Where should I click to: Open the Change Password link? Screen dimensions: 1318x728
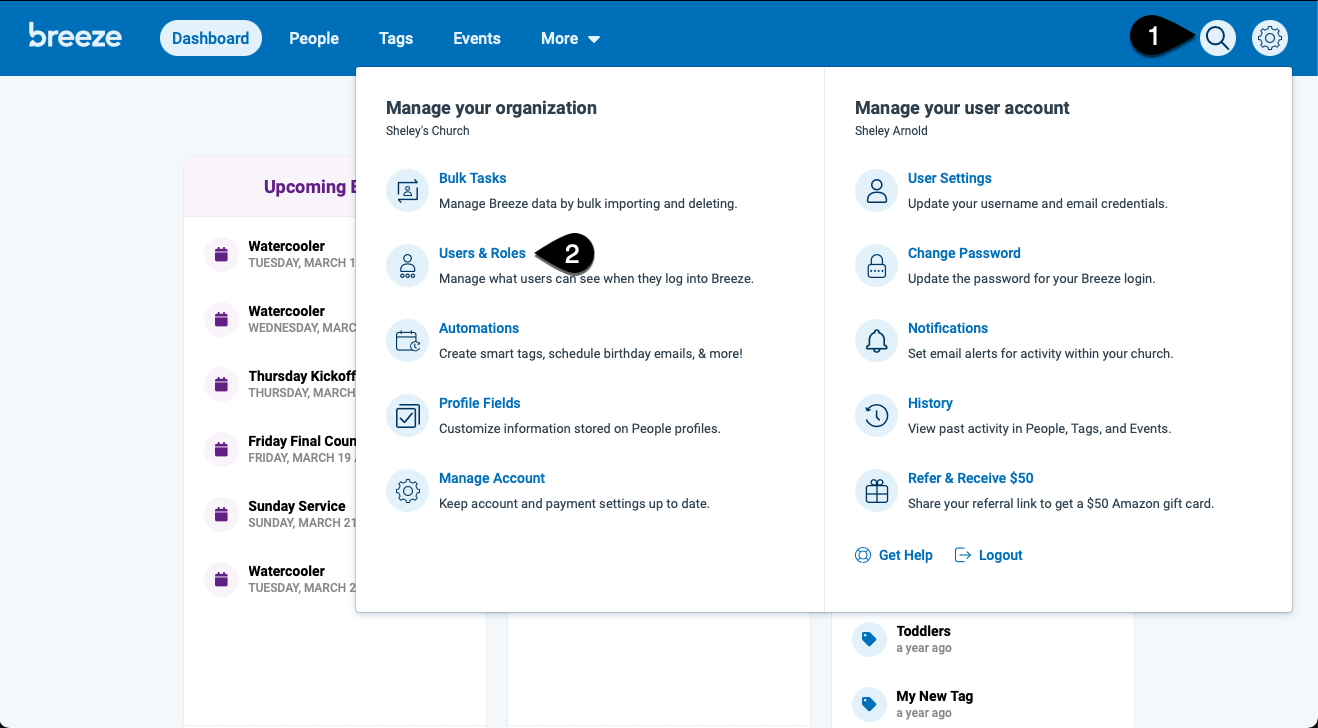964,253
